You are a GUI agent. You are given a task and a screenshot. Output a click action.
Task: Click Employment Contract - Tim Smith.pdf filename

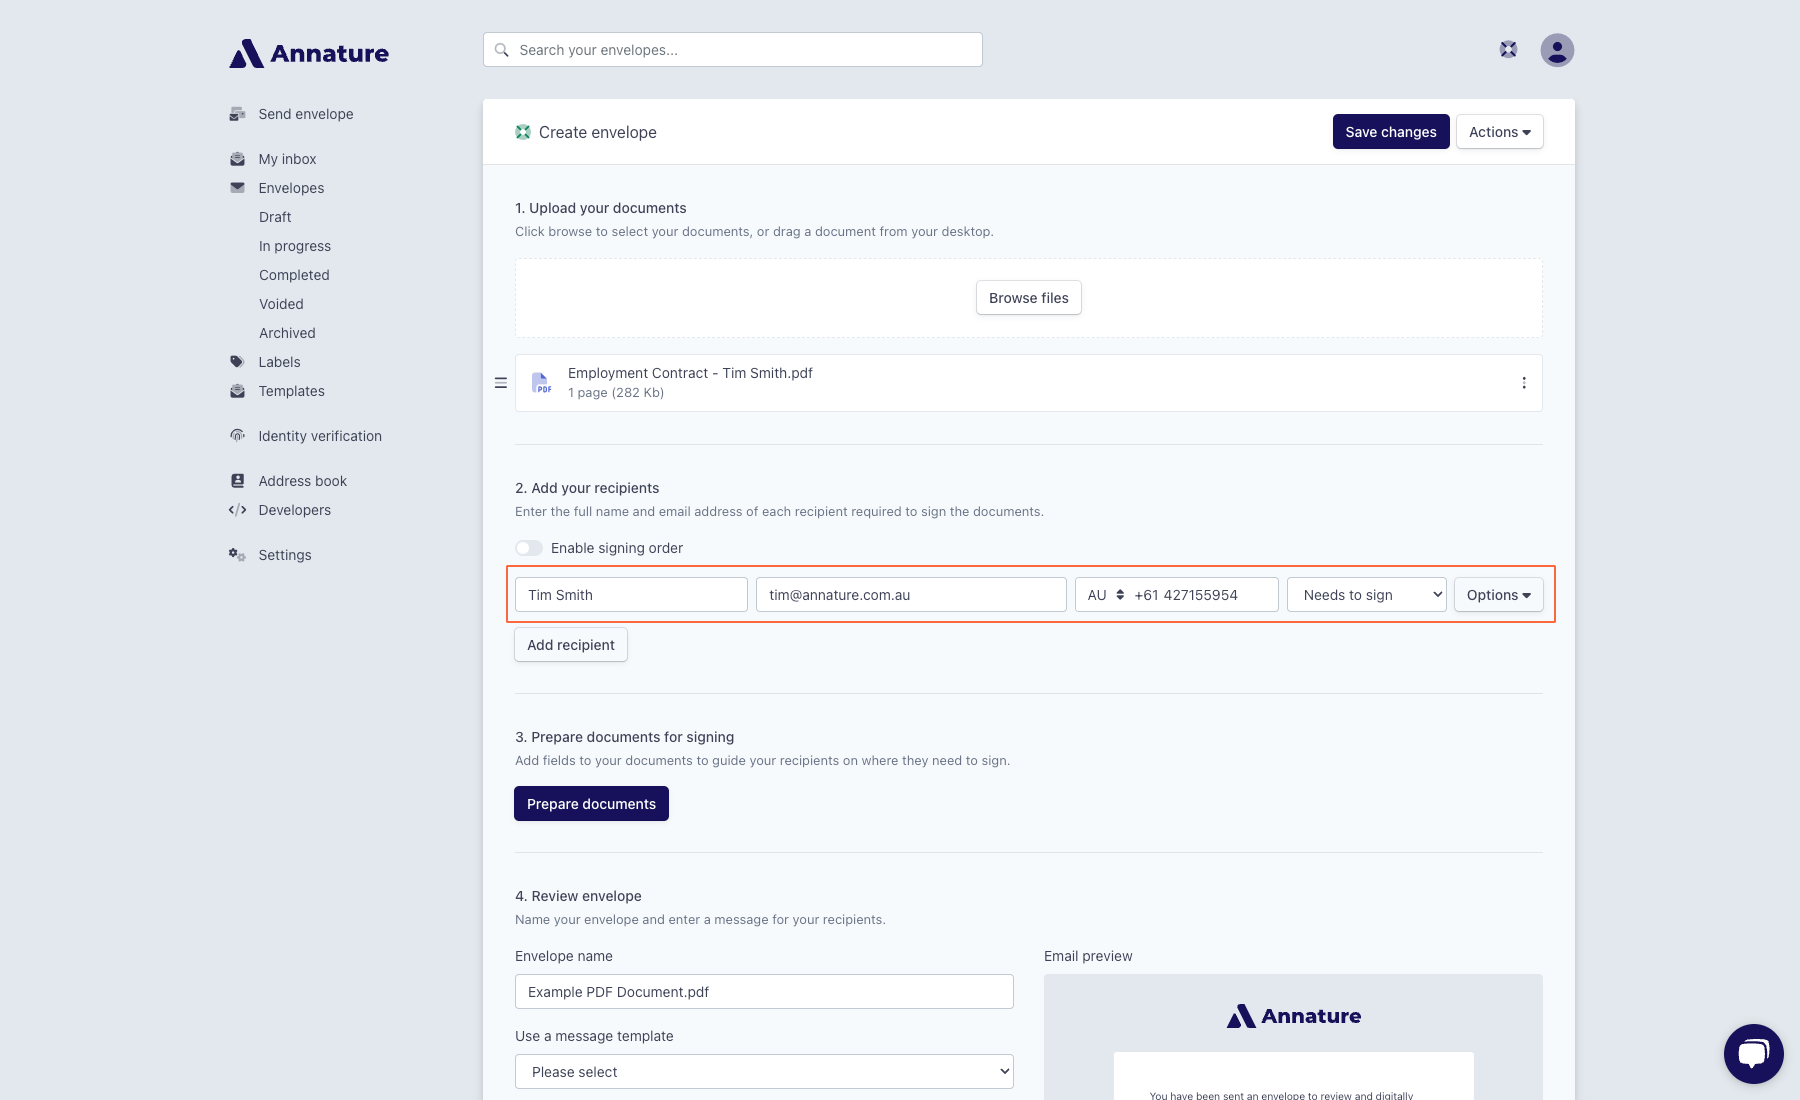tap(690, 373)
